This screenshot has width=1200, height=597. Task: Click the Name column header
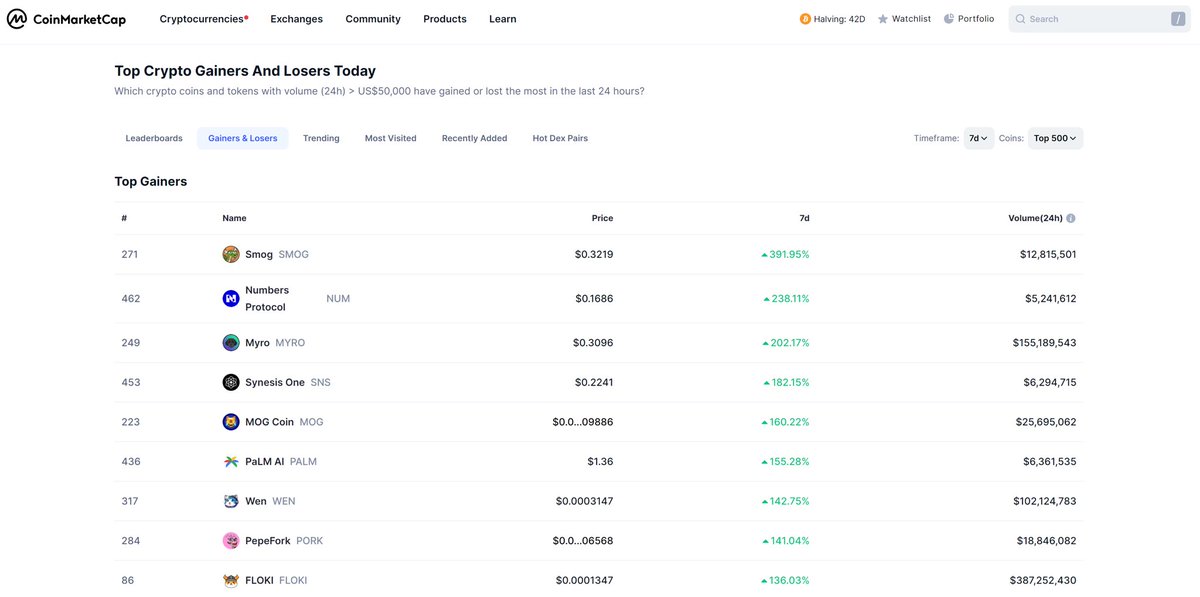click(234, 218)
